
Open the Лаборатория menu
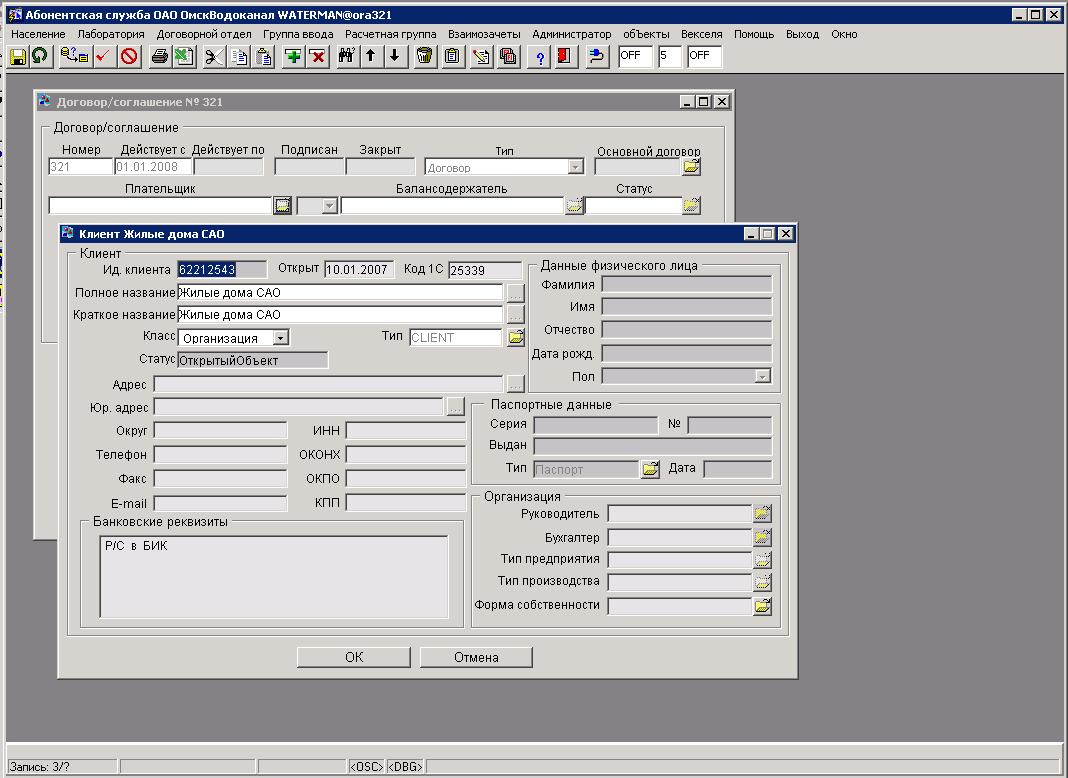coord(111,34)
